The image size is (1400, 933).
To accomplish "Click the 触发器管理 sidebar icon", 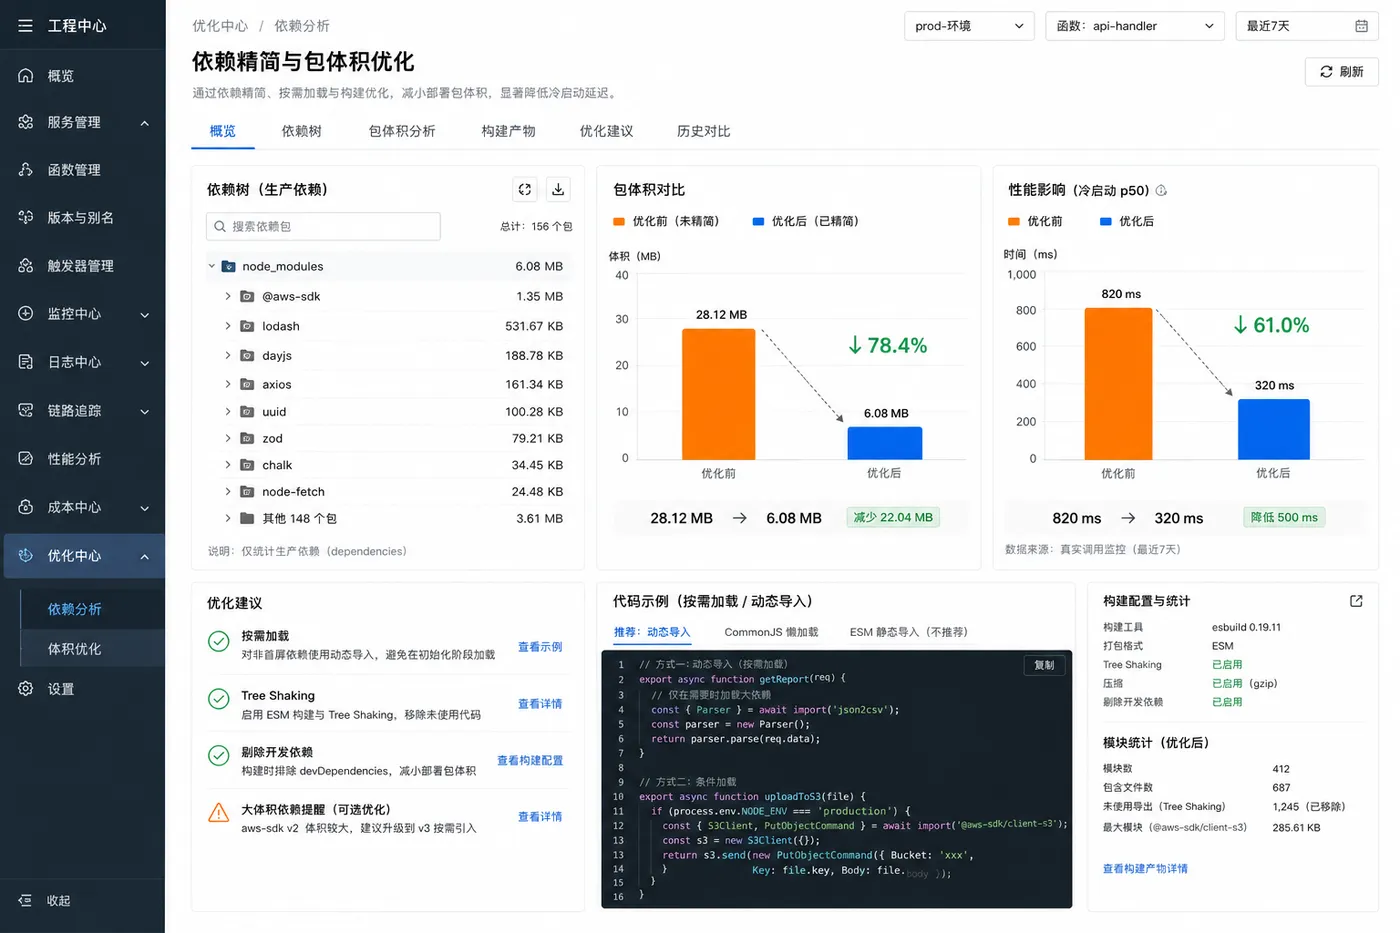I will tap(26, 266).
